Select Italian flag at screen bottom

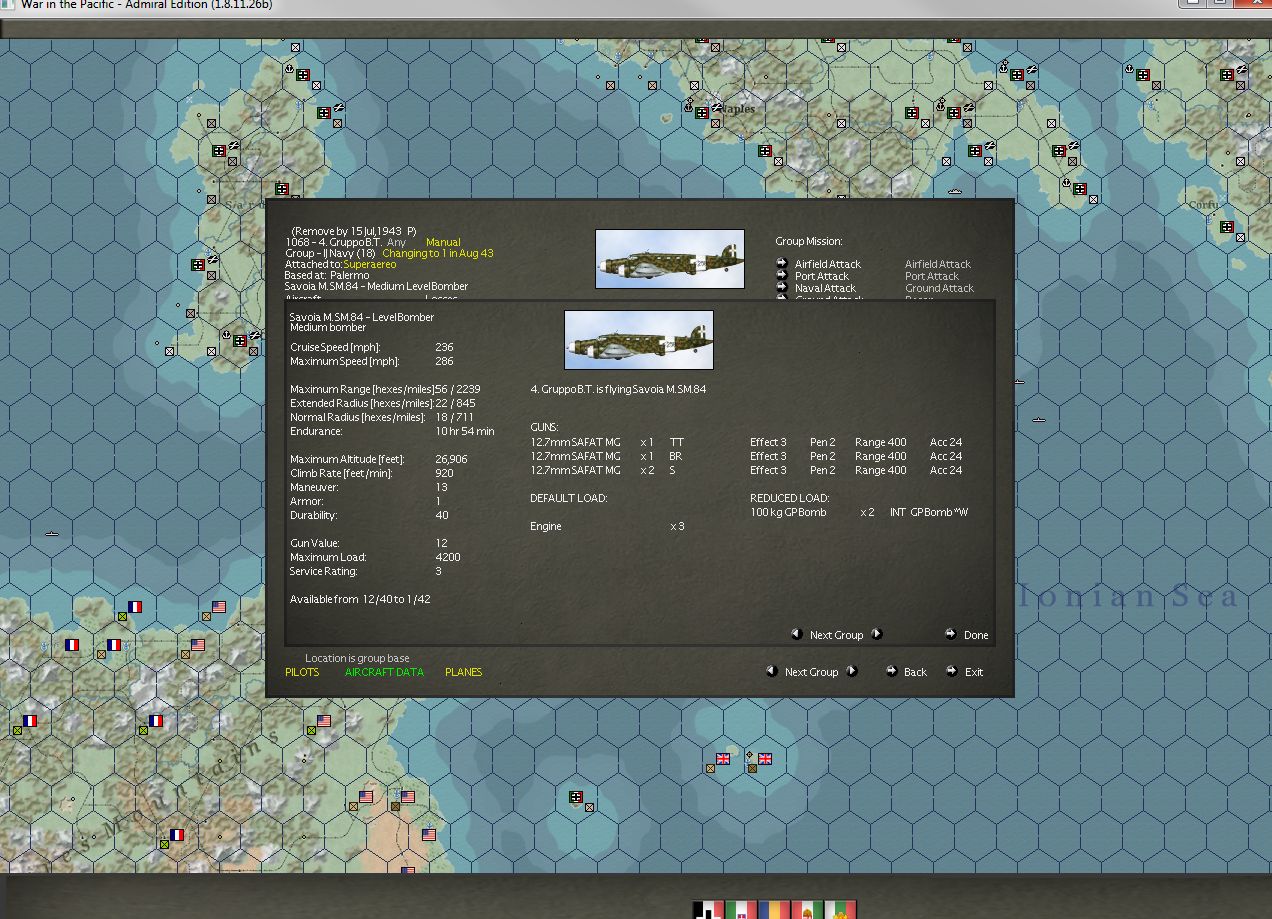[x=741, y=910]
